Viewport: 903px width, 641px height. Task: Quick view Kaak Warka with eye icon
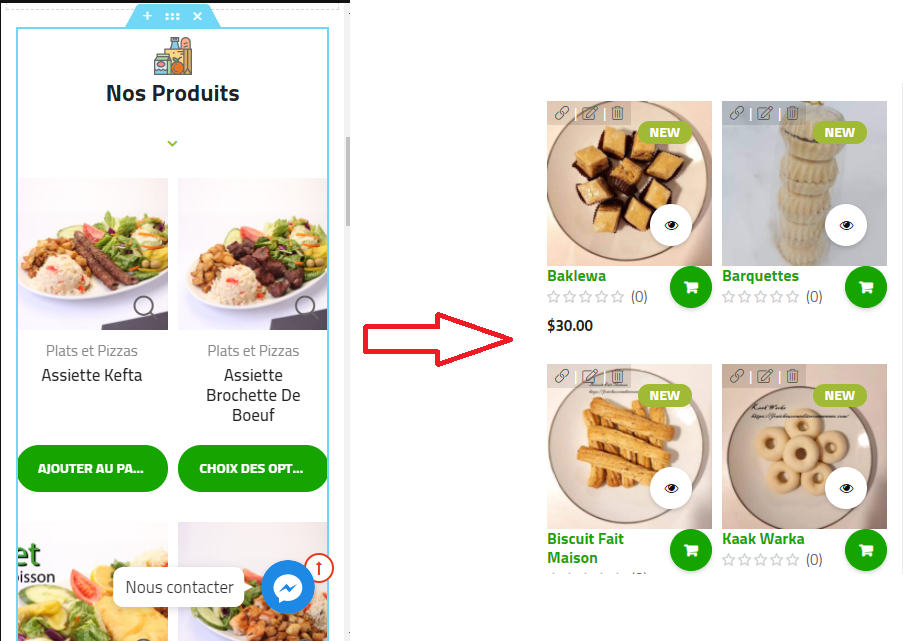[846, 488]
